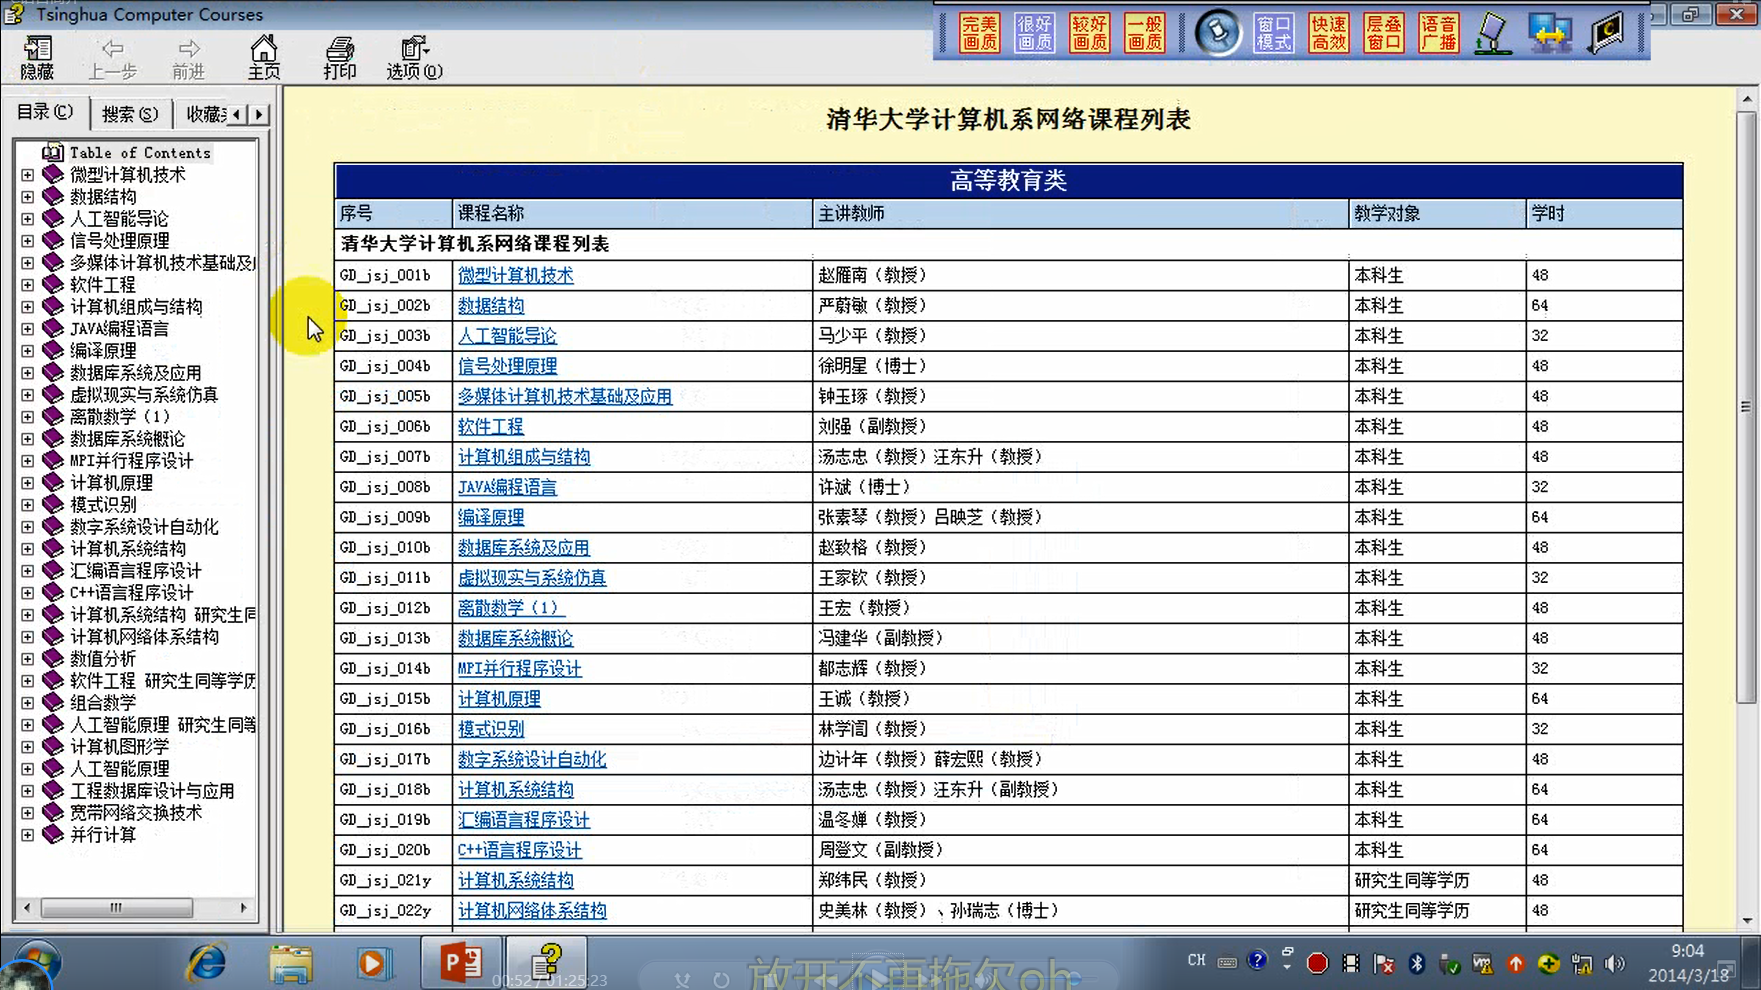Image resolution: width=1761 pixels, height=990 pixels.
Task: Open the PowerPoint icon on the taskbar
Action: click(460, 963)
